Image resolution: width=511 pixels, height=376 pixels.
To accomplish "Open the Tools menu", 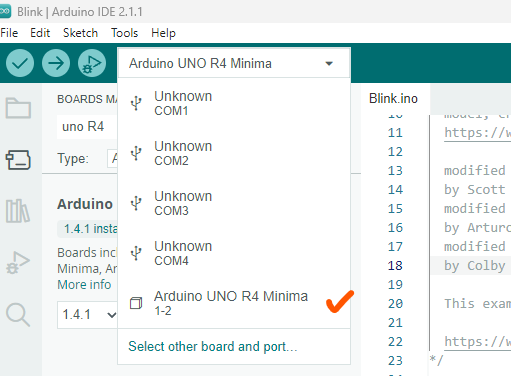I will click(124, 33).
